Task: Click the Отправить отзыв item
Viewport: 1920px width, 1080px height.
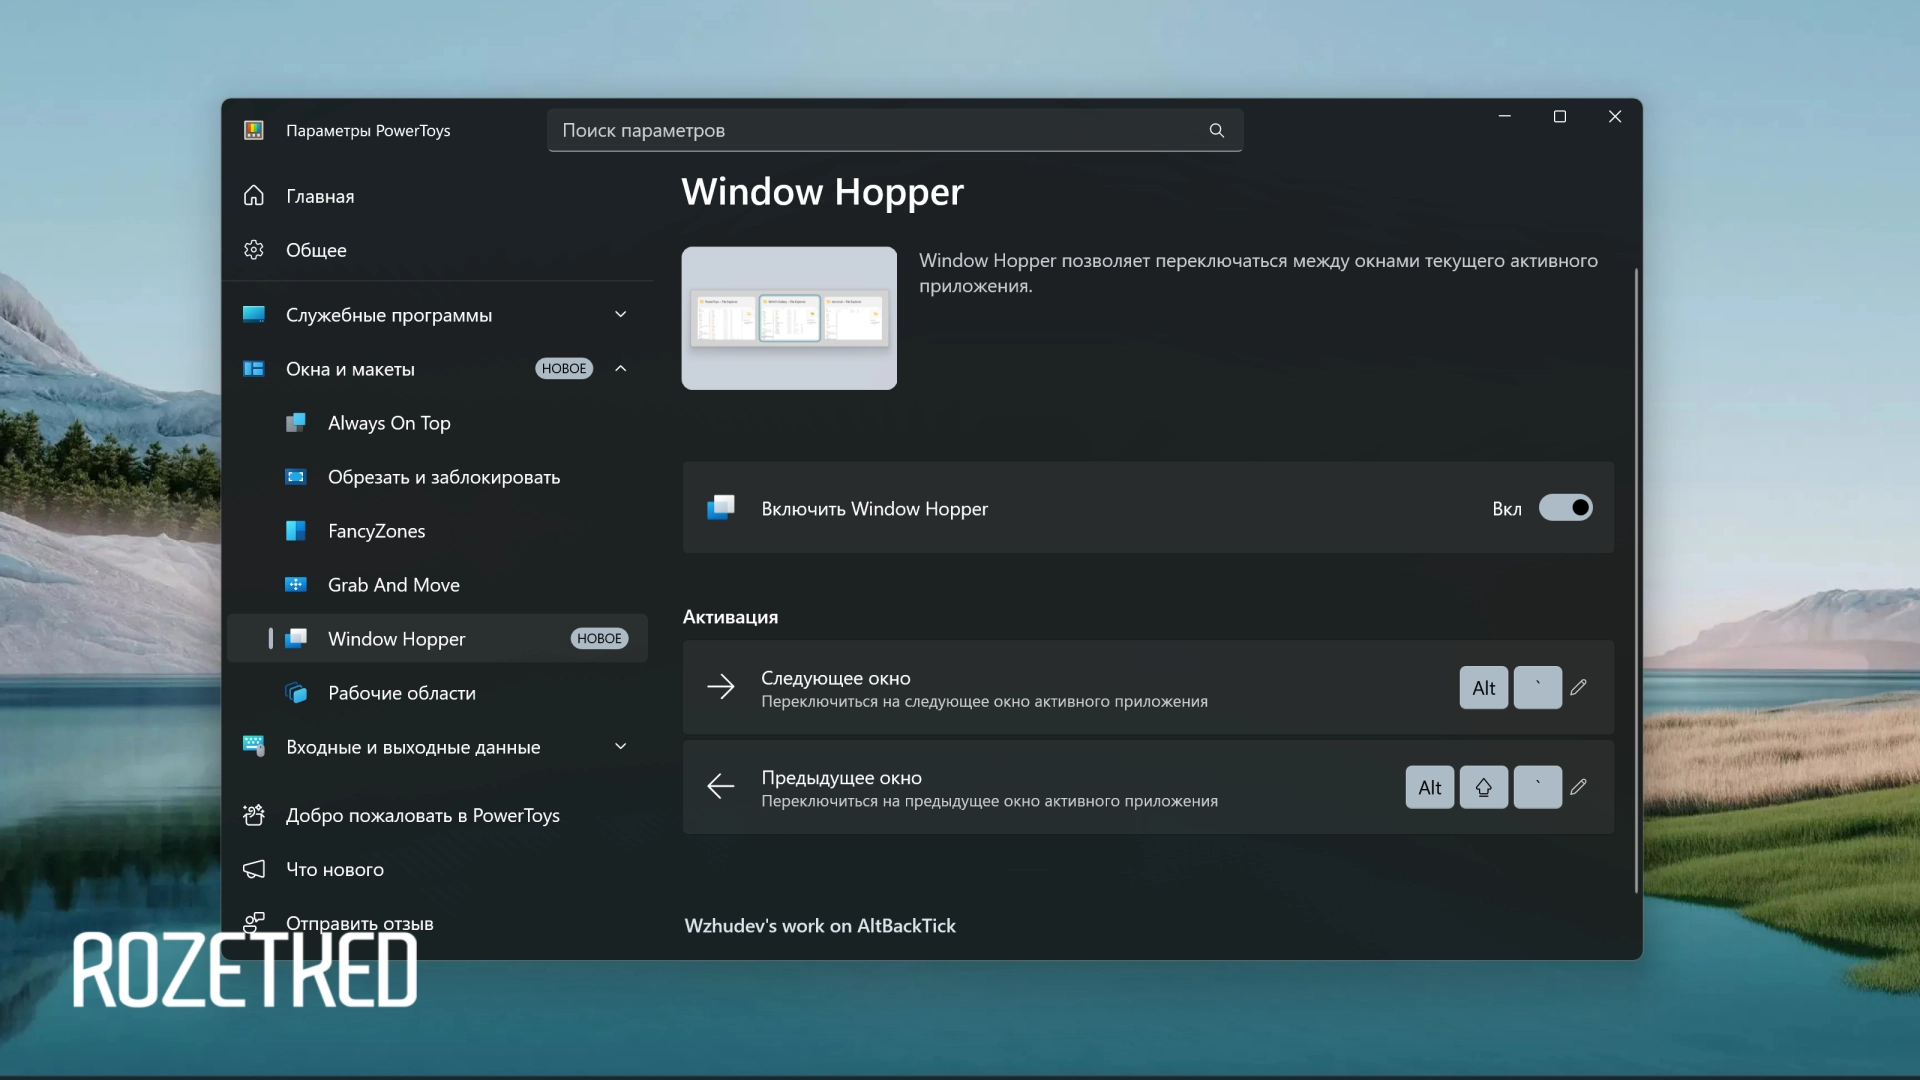Action: (x=438, y=923)
